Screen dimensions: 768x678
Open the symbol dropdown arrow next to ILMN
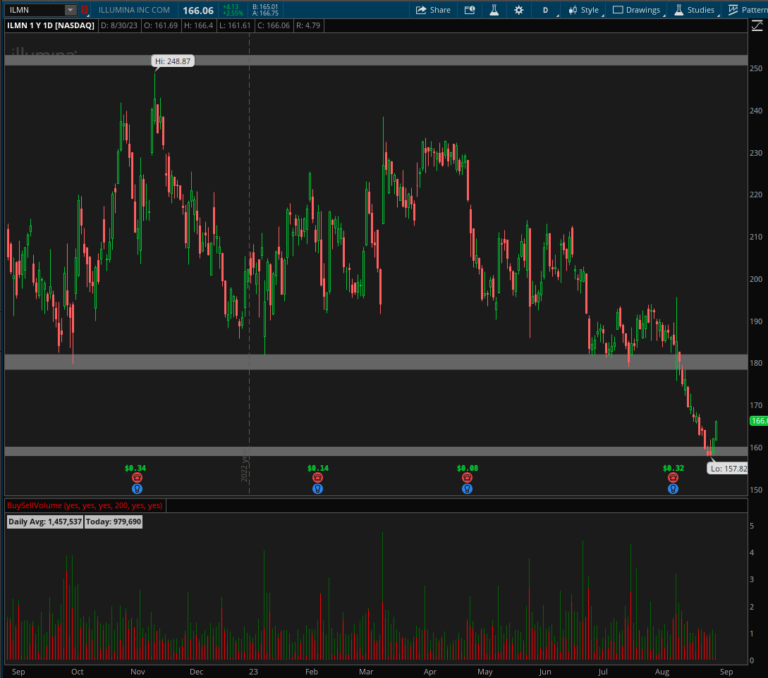click(71, 10)
